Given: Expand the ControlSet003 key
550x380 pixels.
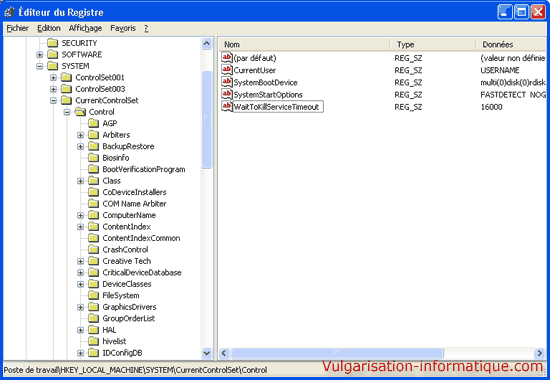Looking at the screenshot, I should tap(53, 89).
